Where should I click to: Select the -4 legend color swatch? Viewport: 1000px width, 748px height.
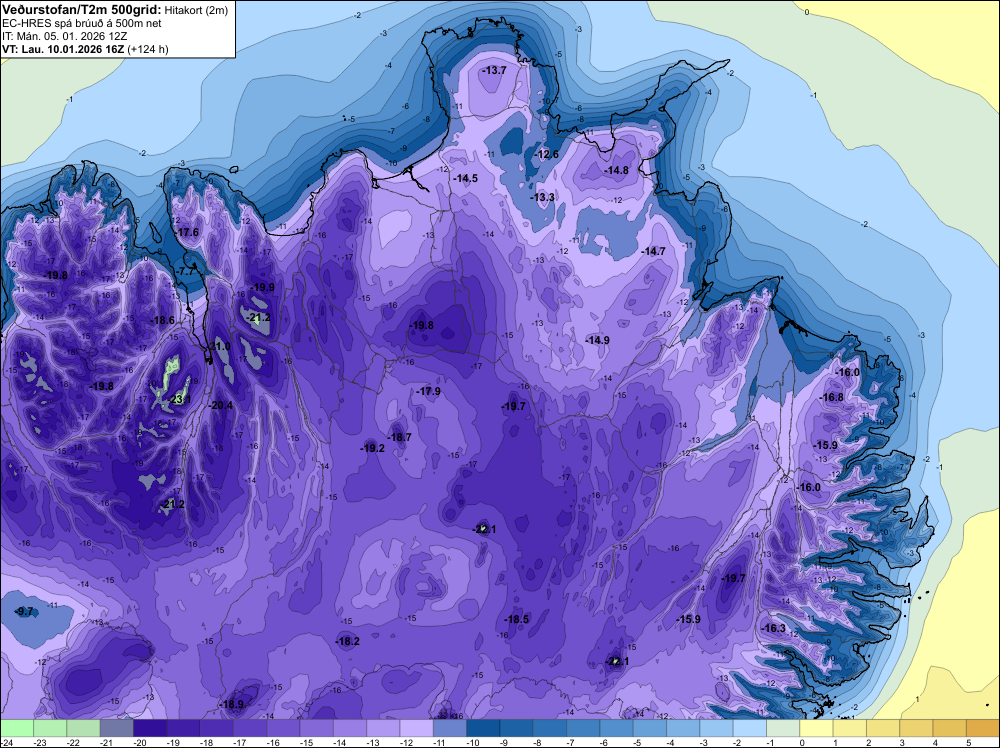tap(683, 728)
